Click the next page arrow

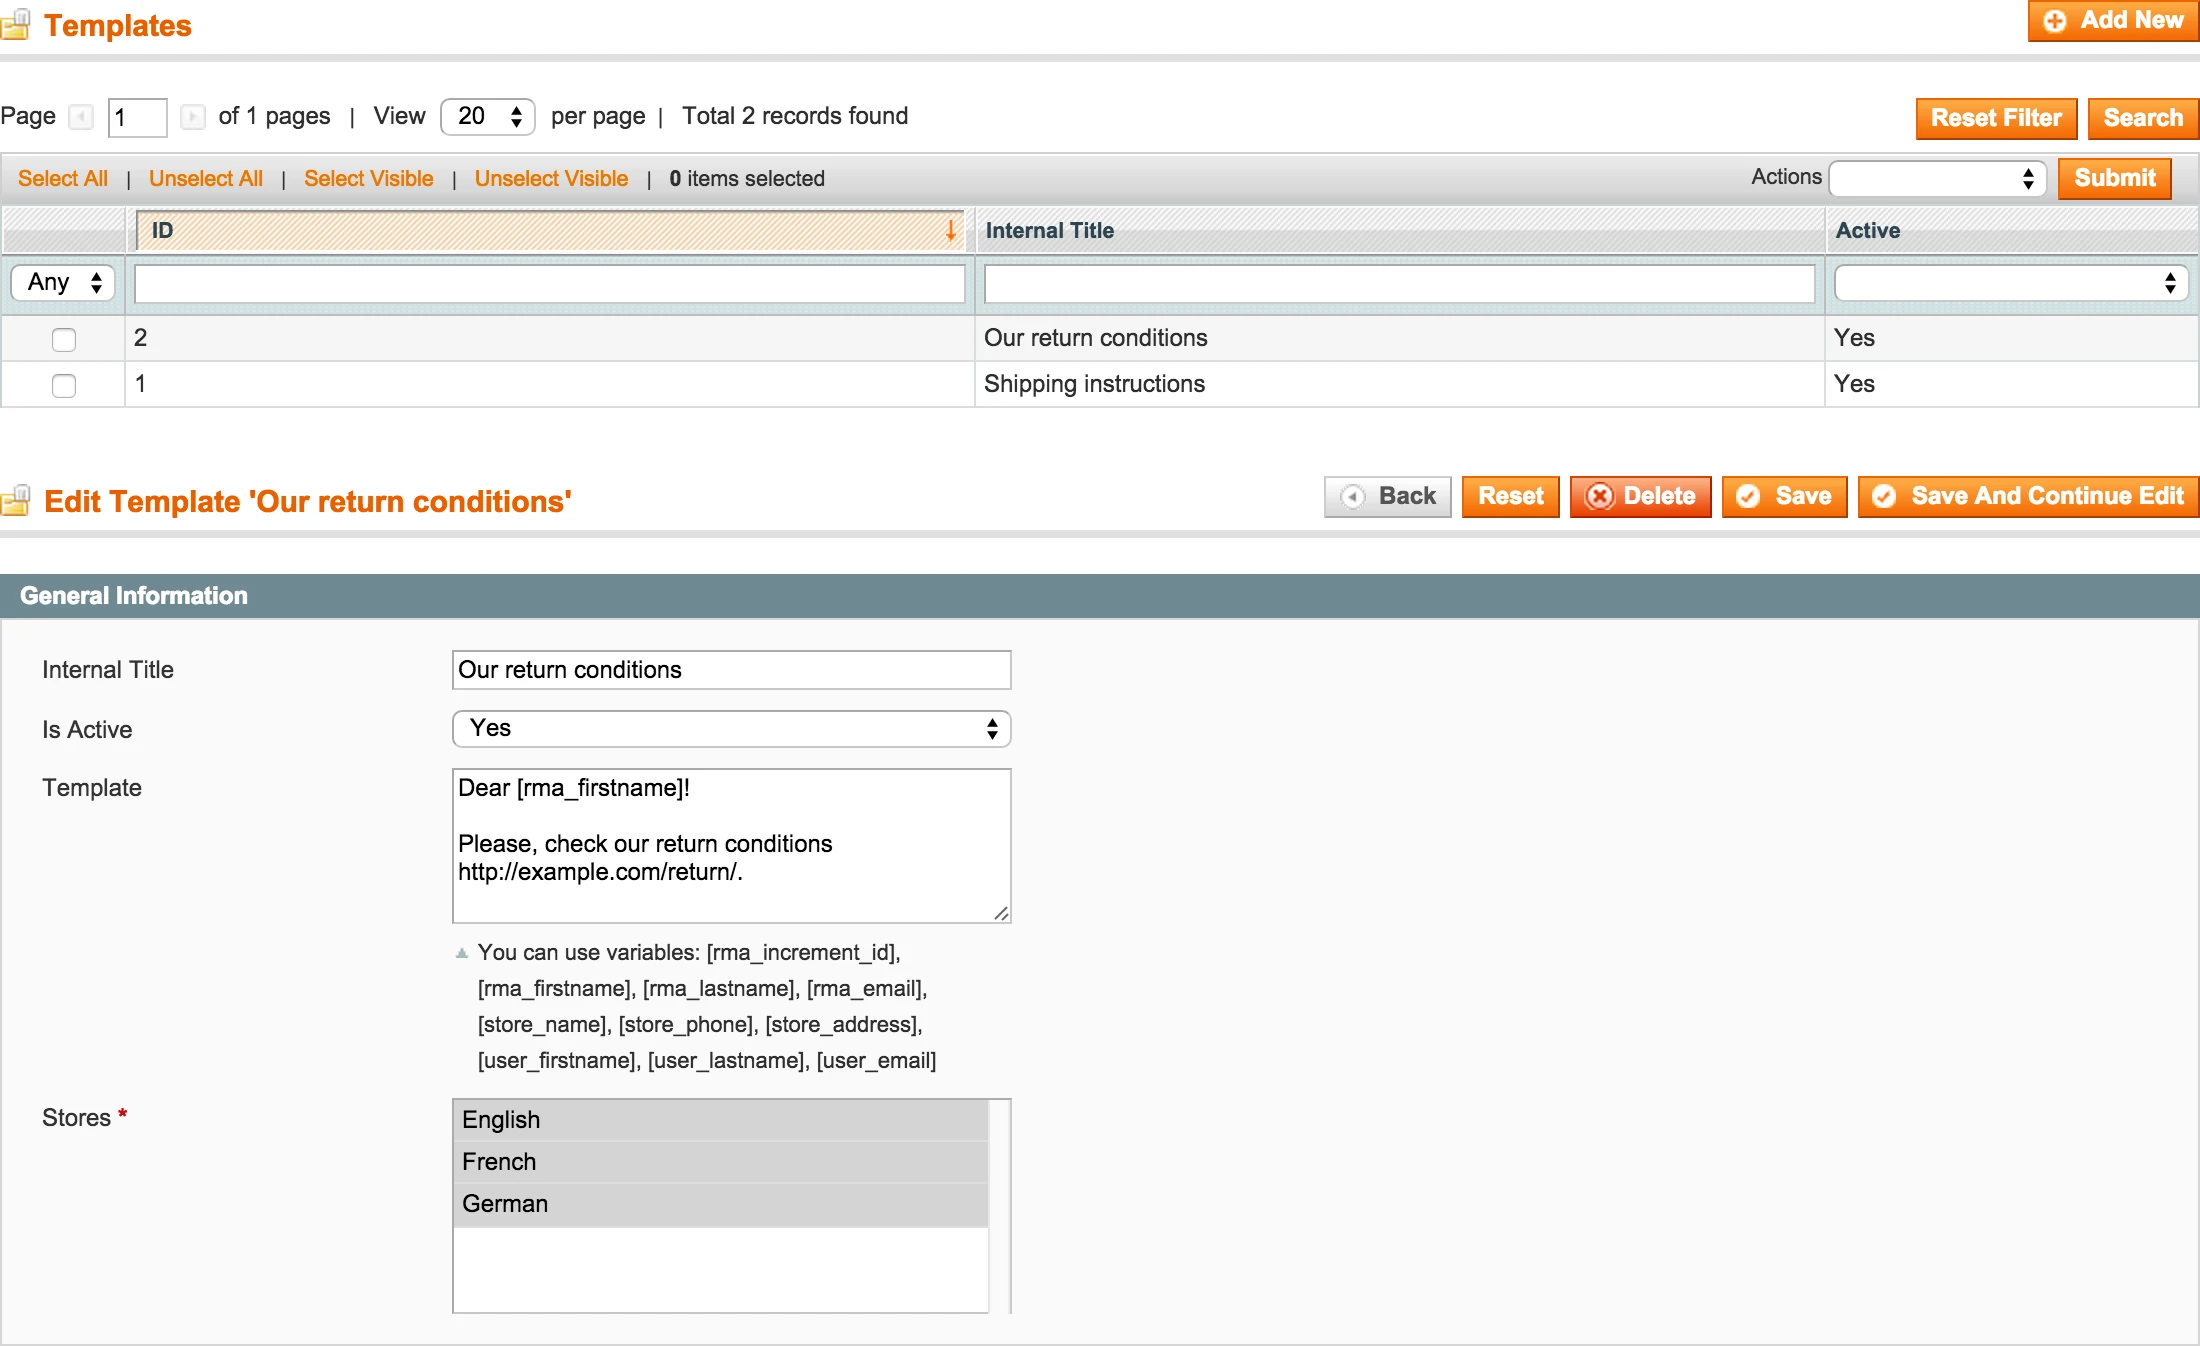pyautogui.click(x=193, y=117)
